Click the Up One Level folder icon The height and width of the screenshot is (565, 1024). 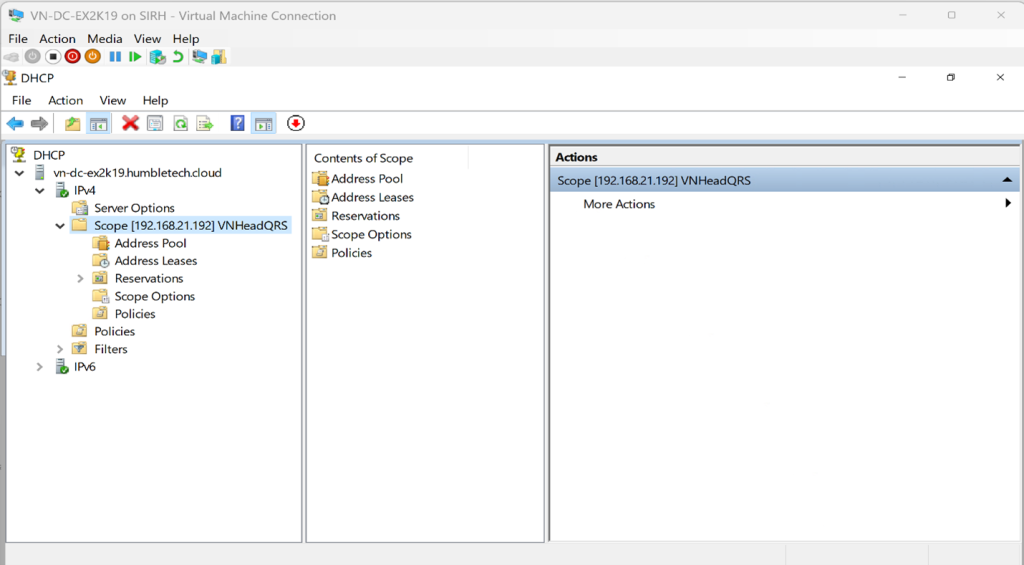tap(72, 123)
